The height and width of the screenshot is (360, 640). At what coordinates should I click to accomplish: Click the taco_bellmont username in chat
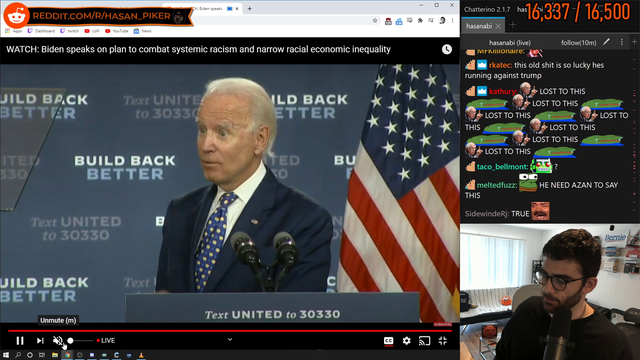(x=502, y=167)
